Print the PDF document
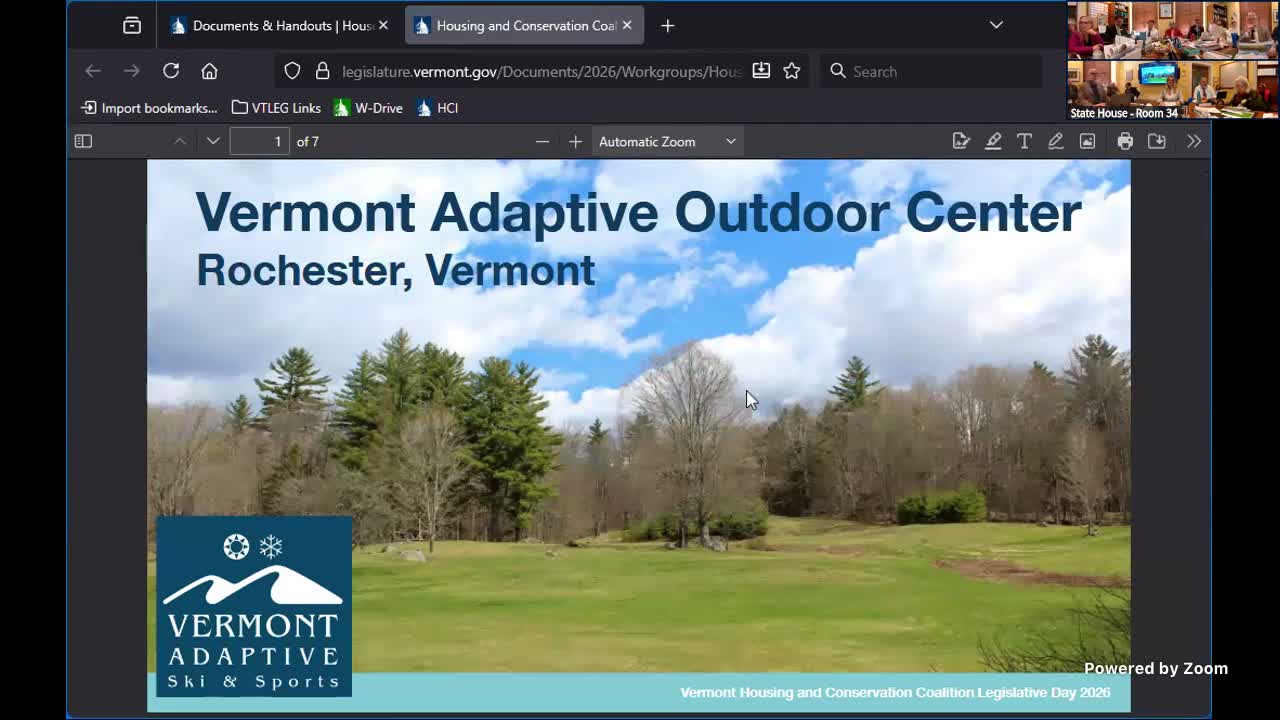Viewport: 1280px width, 720px height. 1125,140
